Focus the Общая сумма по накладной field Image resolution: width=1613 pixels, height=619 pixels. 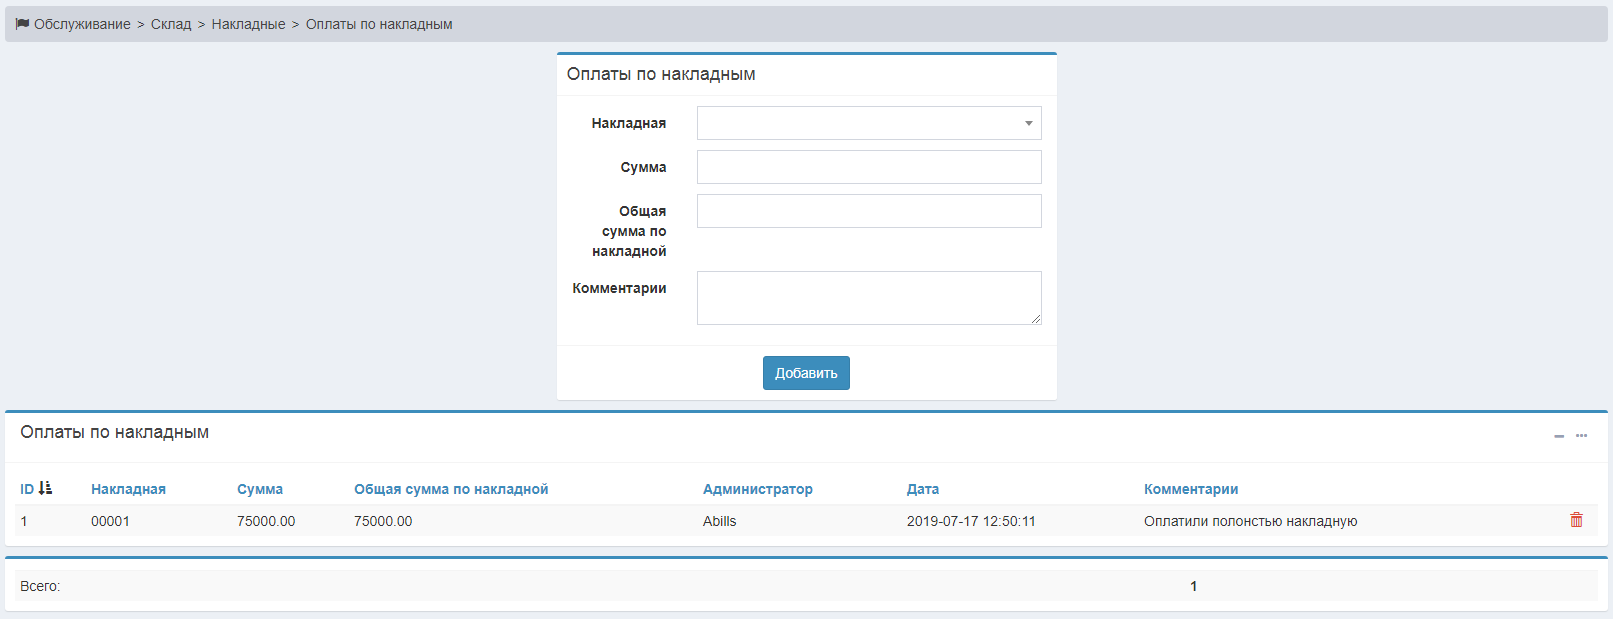[868, 211]
